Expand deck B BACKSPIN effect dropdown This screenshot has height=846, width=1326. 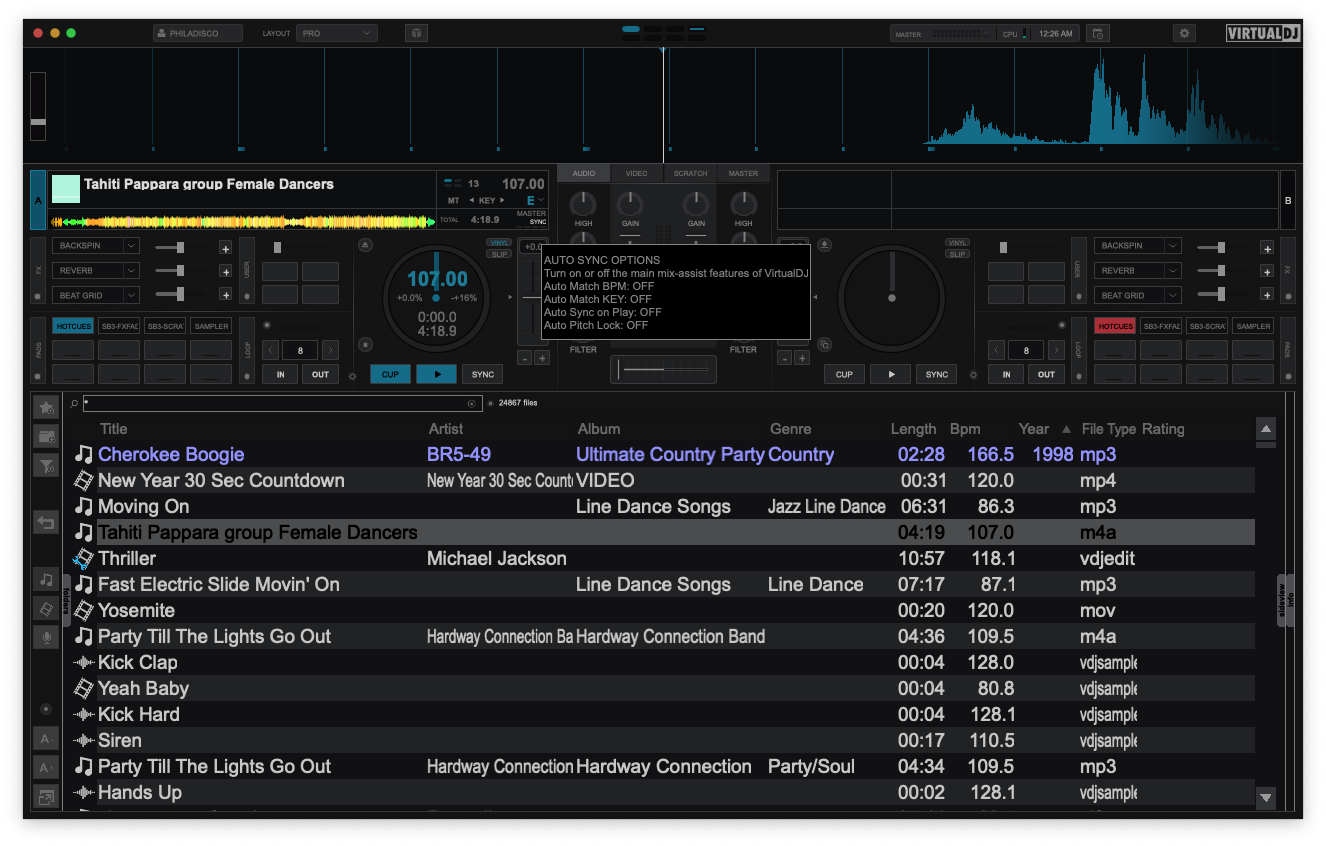[1173, 246]
